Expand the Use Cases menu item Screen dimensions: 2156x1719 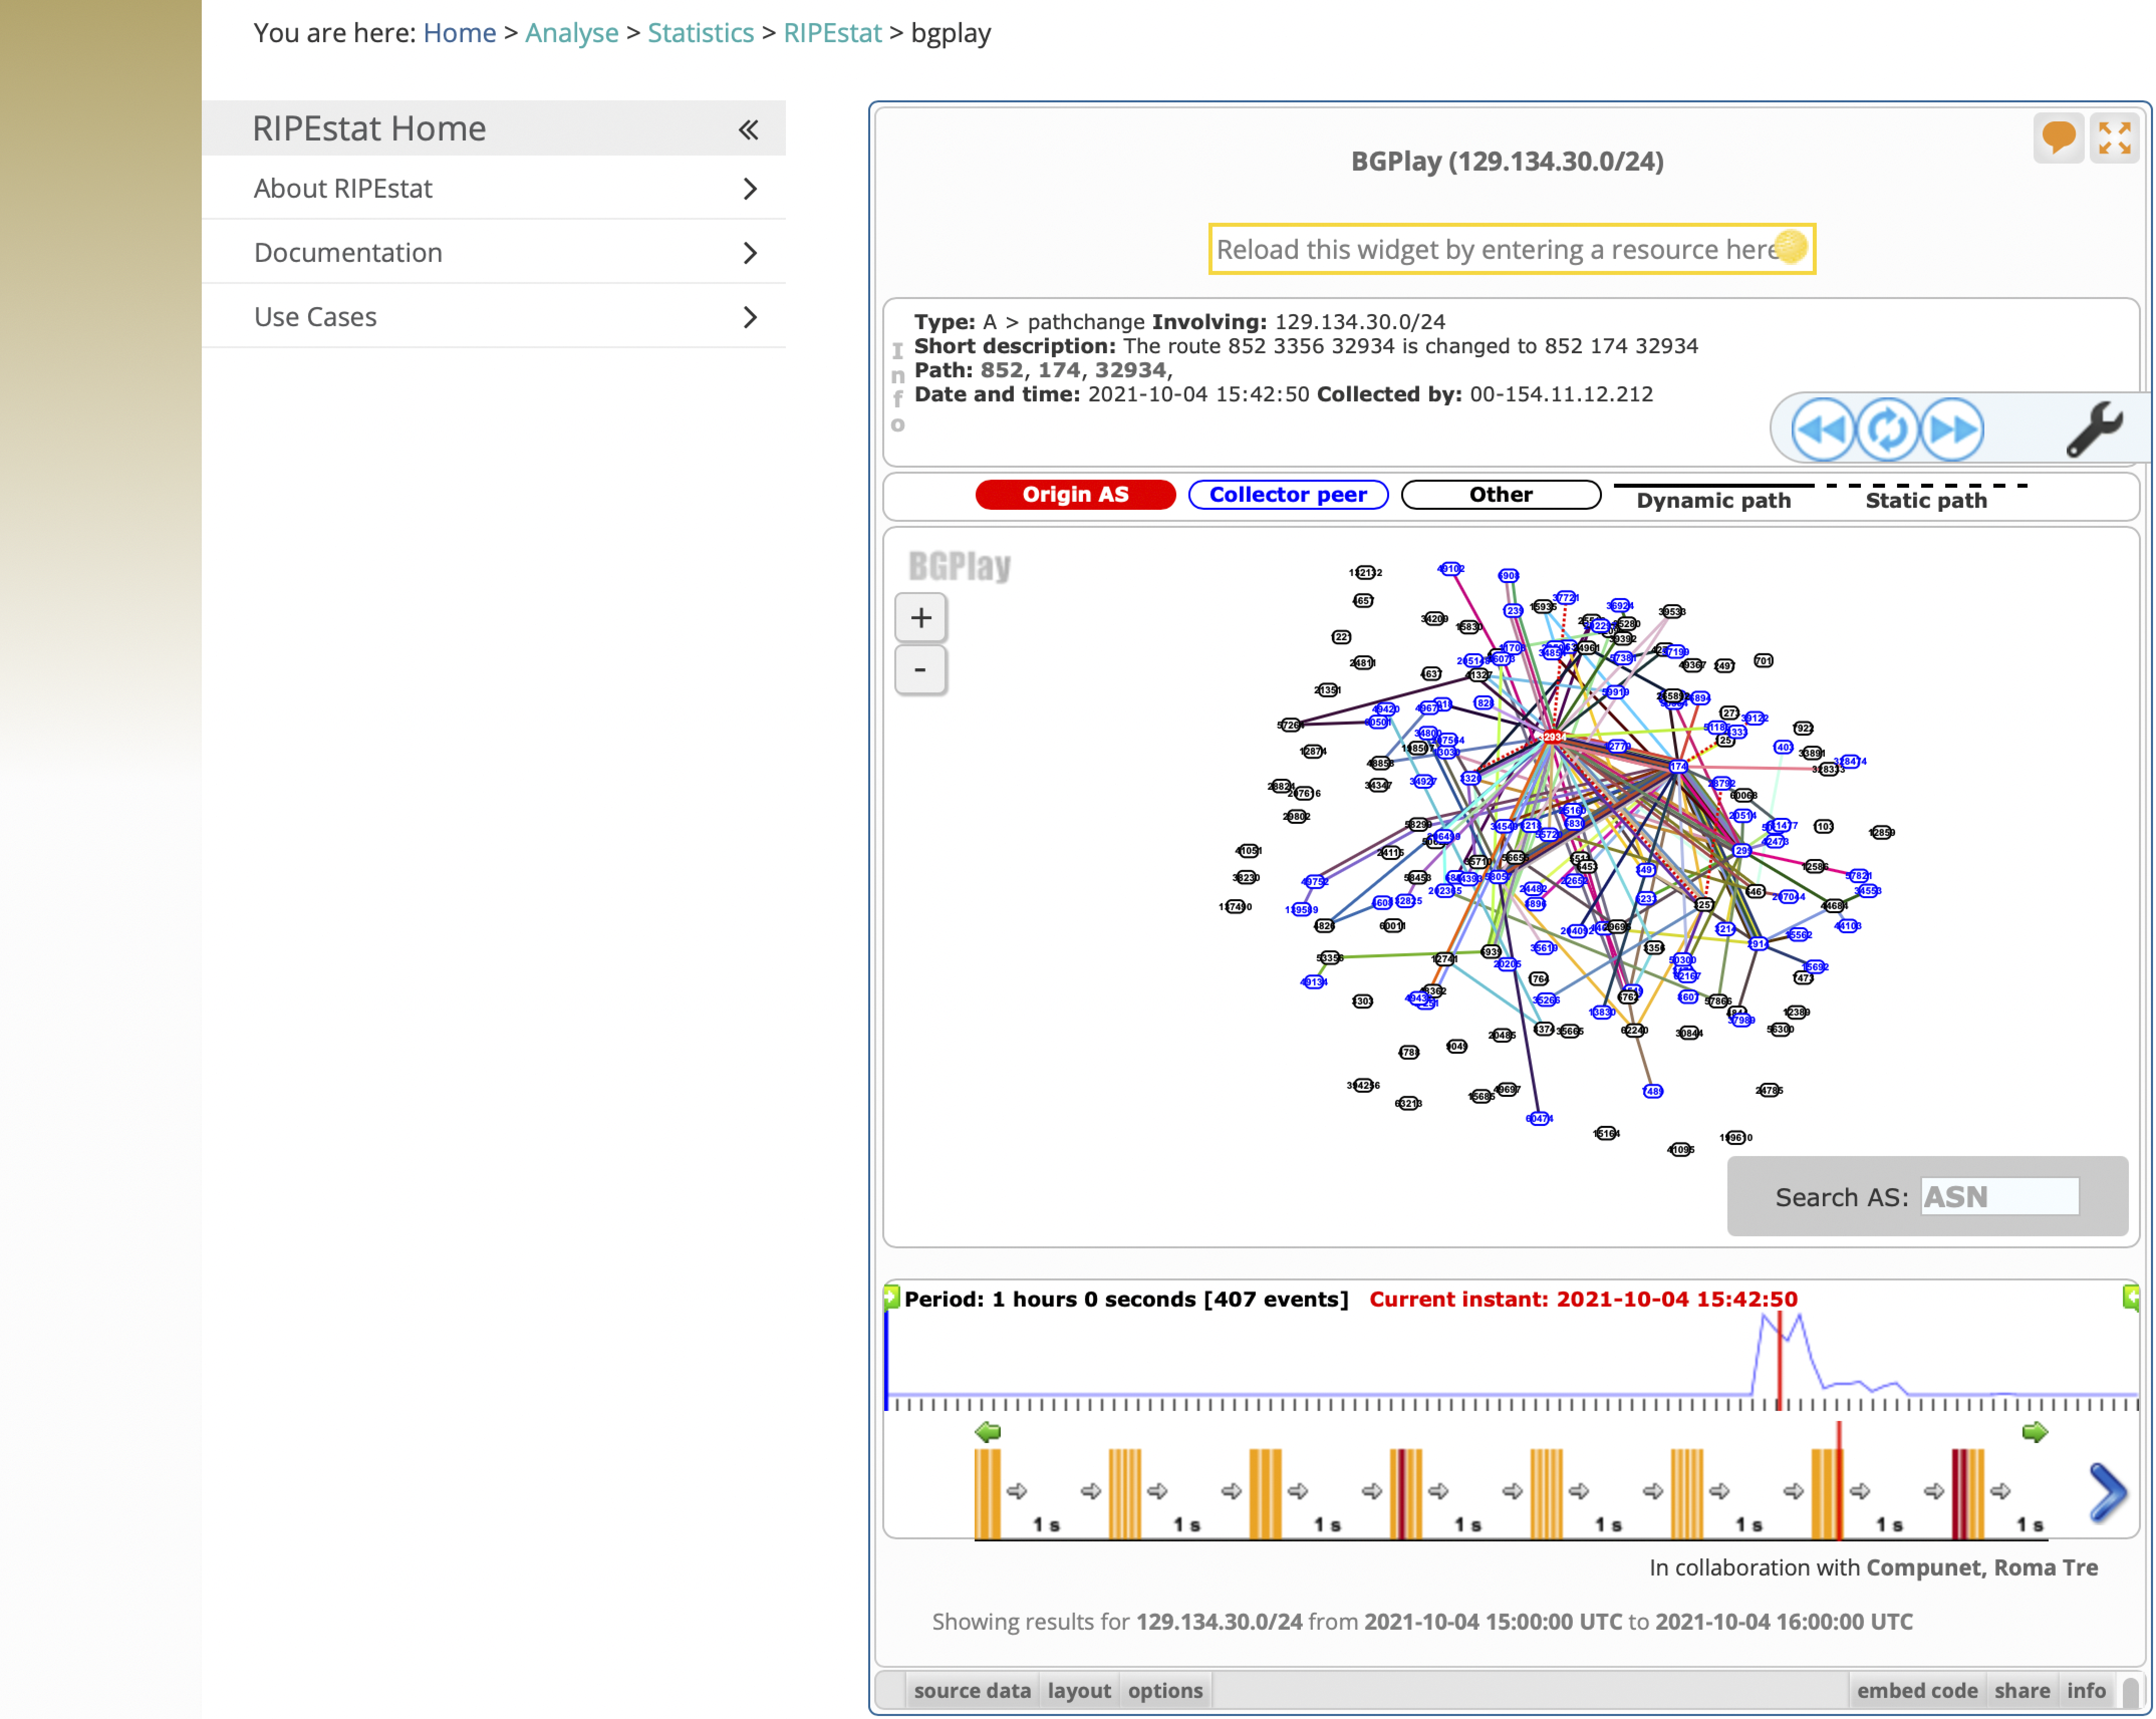(x=750, y=317)
